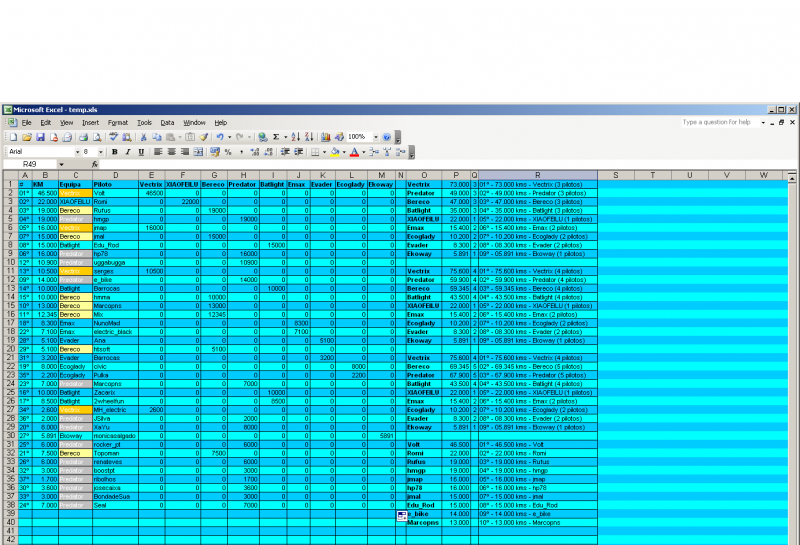
Task: Open the File menu
Action: point(27,122)
